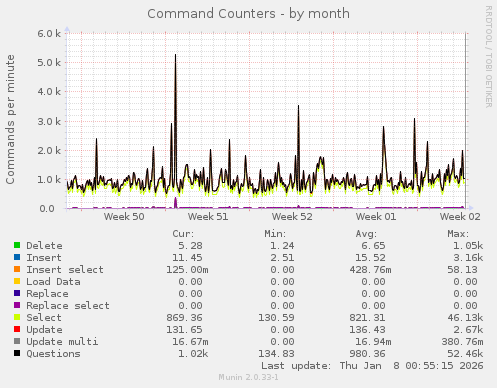497x388 pixels.
Task: Click the Insert current value 11.45
Action: click(x=187, y=258)
